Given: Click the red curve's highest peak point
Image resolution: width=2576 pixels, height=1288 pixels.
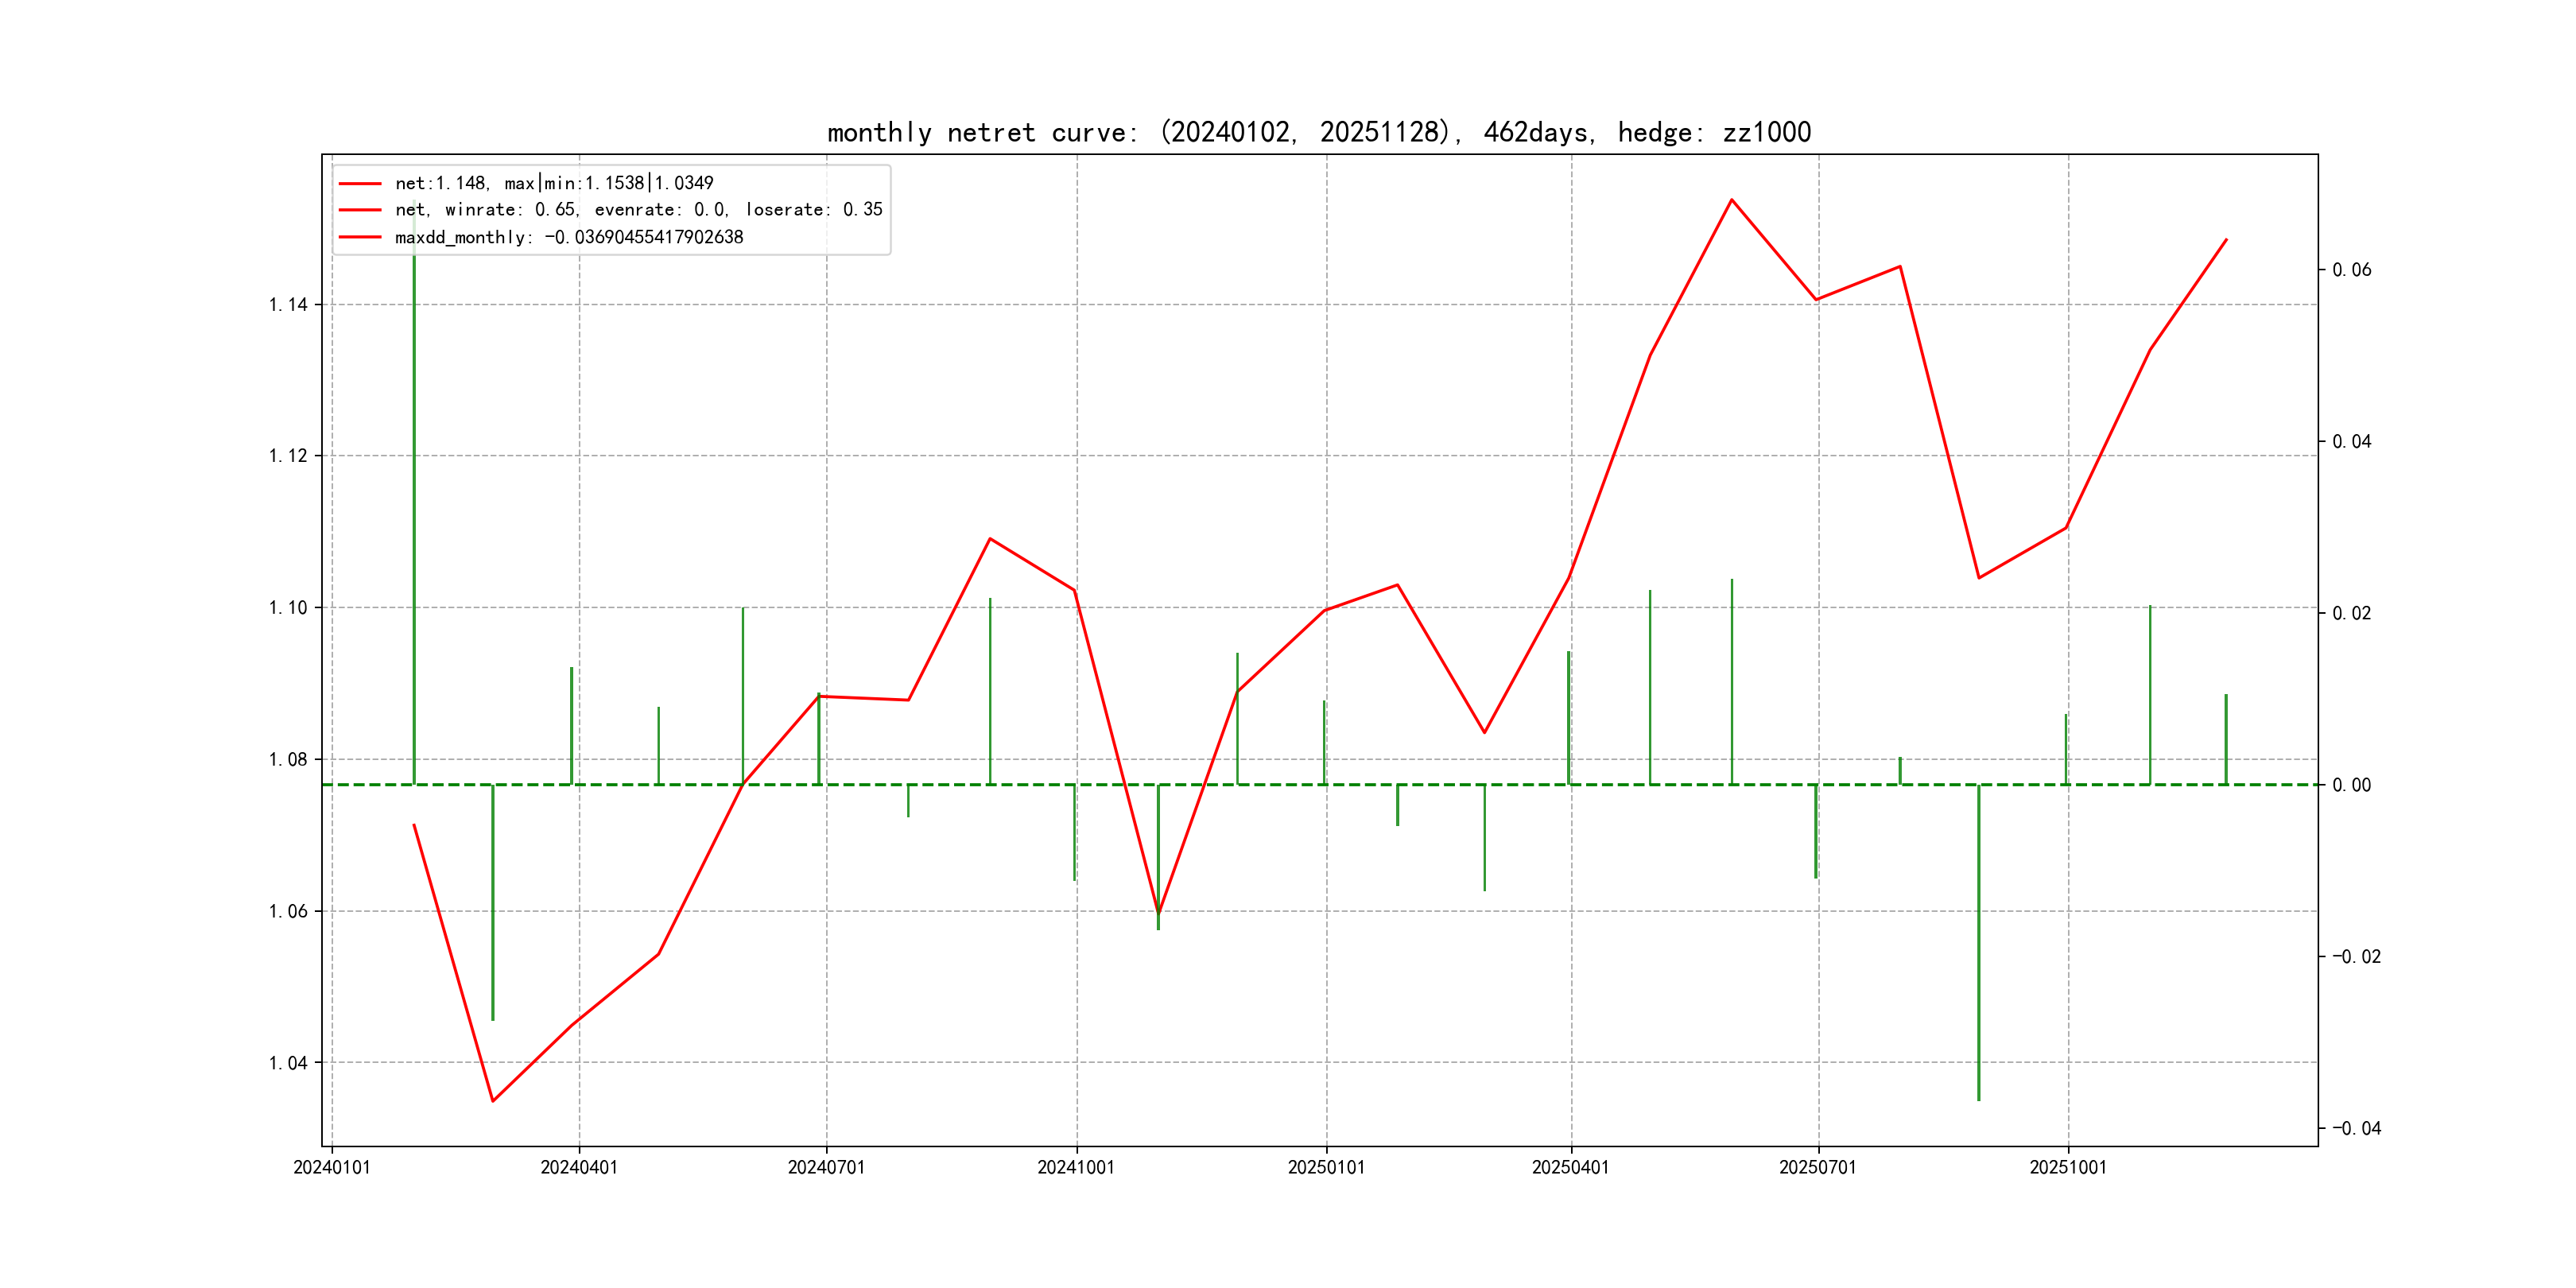Looking at the screenshot, I should tap(1732, 200).
